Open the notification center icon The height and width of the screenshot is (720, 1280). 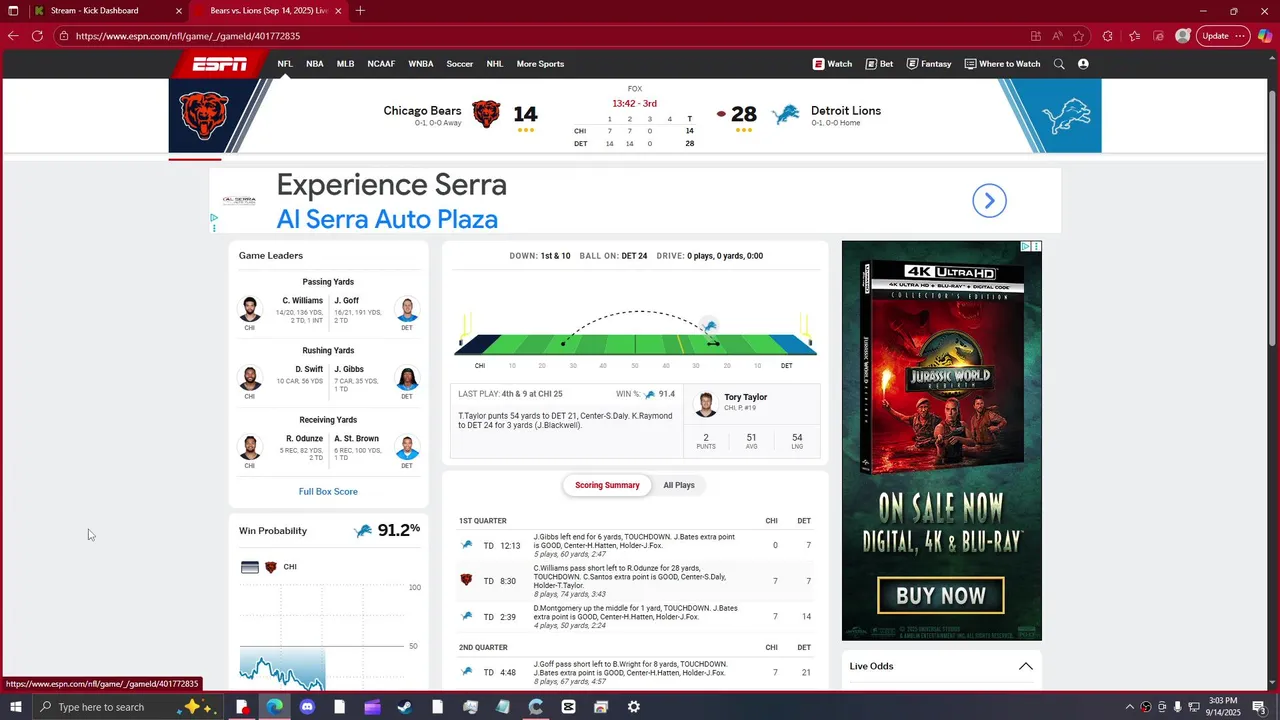pos(1259,707)
